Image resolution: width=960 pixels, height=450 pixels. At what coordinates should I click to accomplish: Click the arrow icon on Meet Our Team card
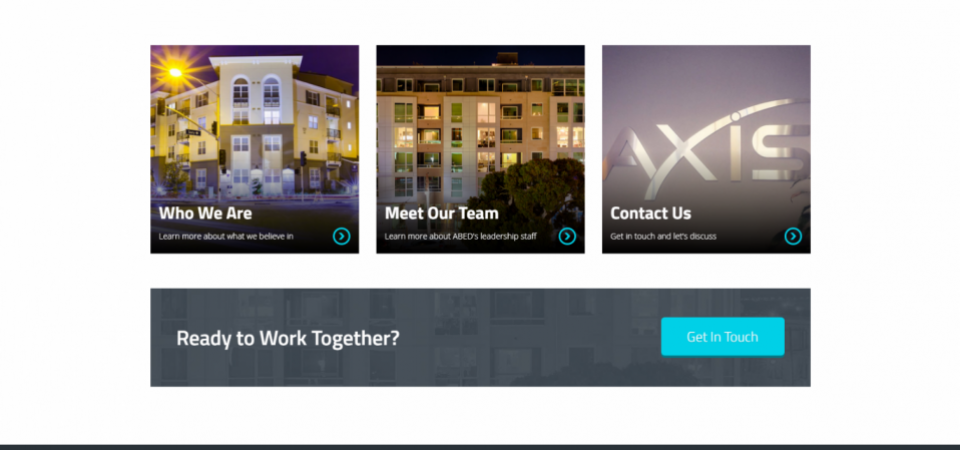[567, 236]
